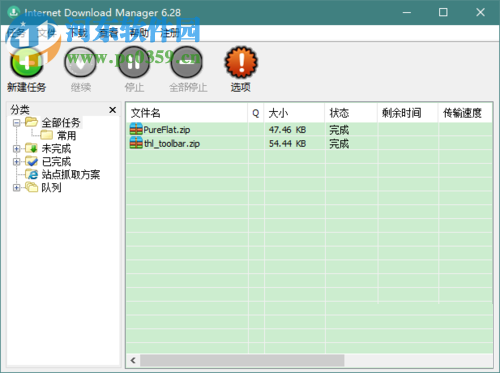Click the green New Task (新建任务) button
Screen dimensions: 500x373
(27, 70)
